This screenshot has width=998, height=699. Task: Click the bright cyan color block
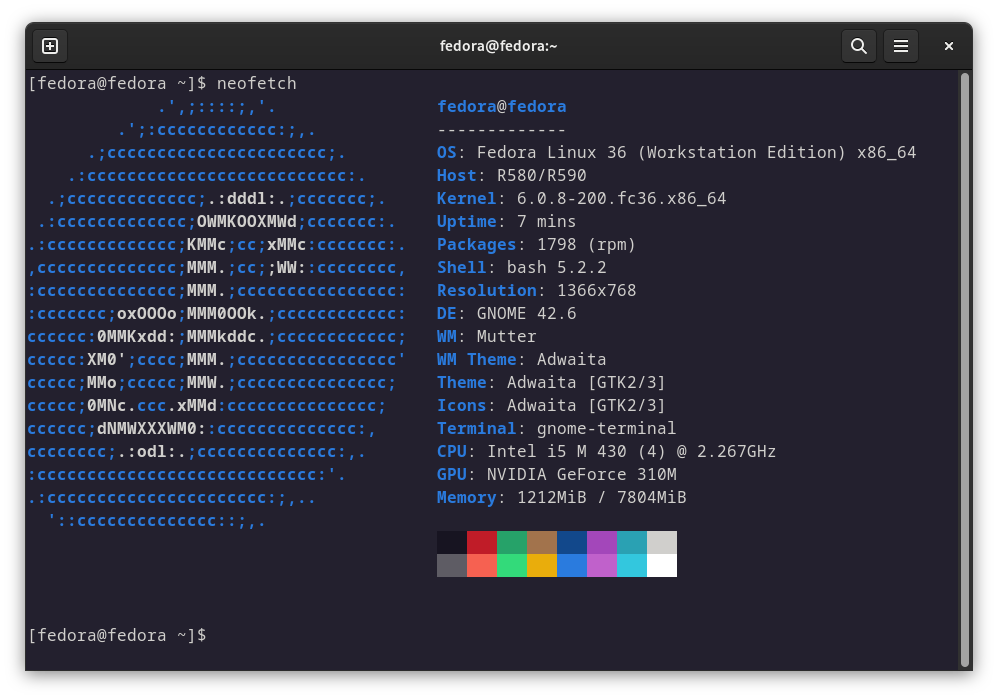click(x=632, y=565)
